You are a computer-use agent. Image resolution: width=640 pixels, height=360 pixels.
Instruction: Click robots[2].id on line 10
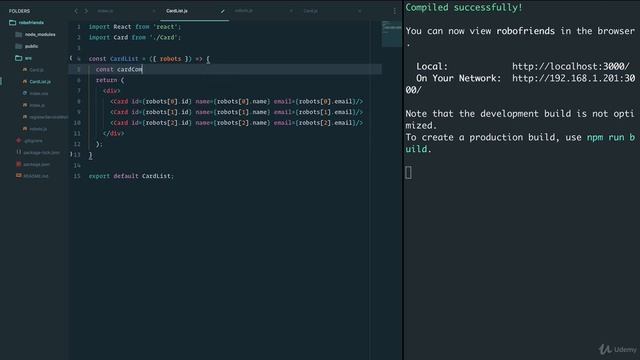[167, 122]
